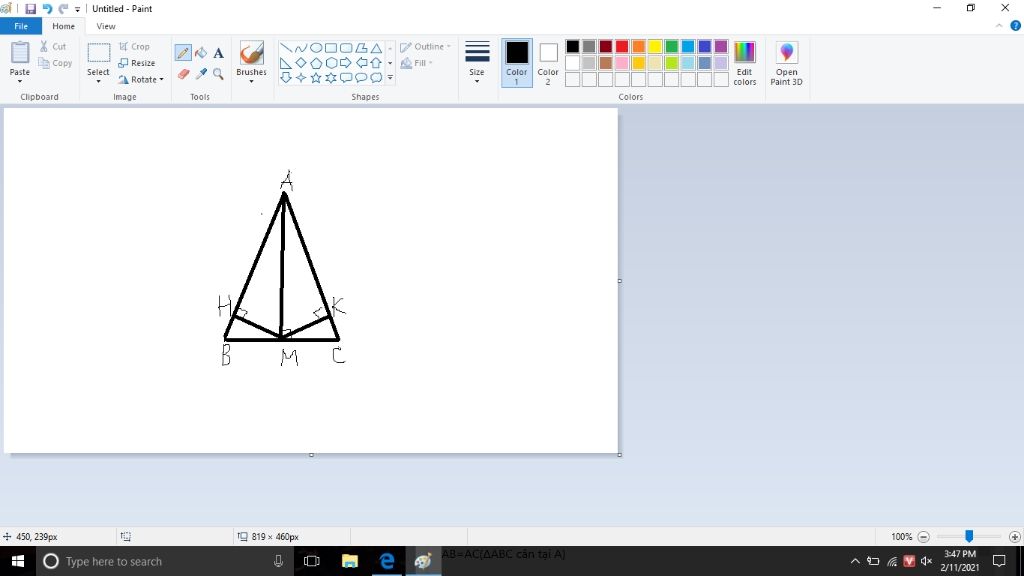This screenshot has height=576, width=1024.
Task: Collapse the ribbon with the chevron
Action: click(x=999, y=26)
